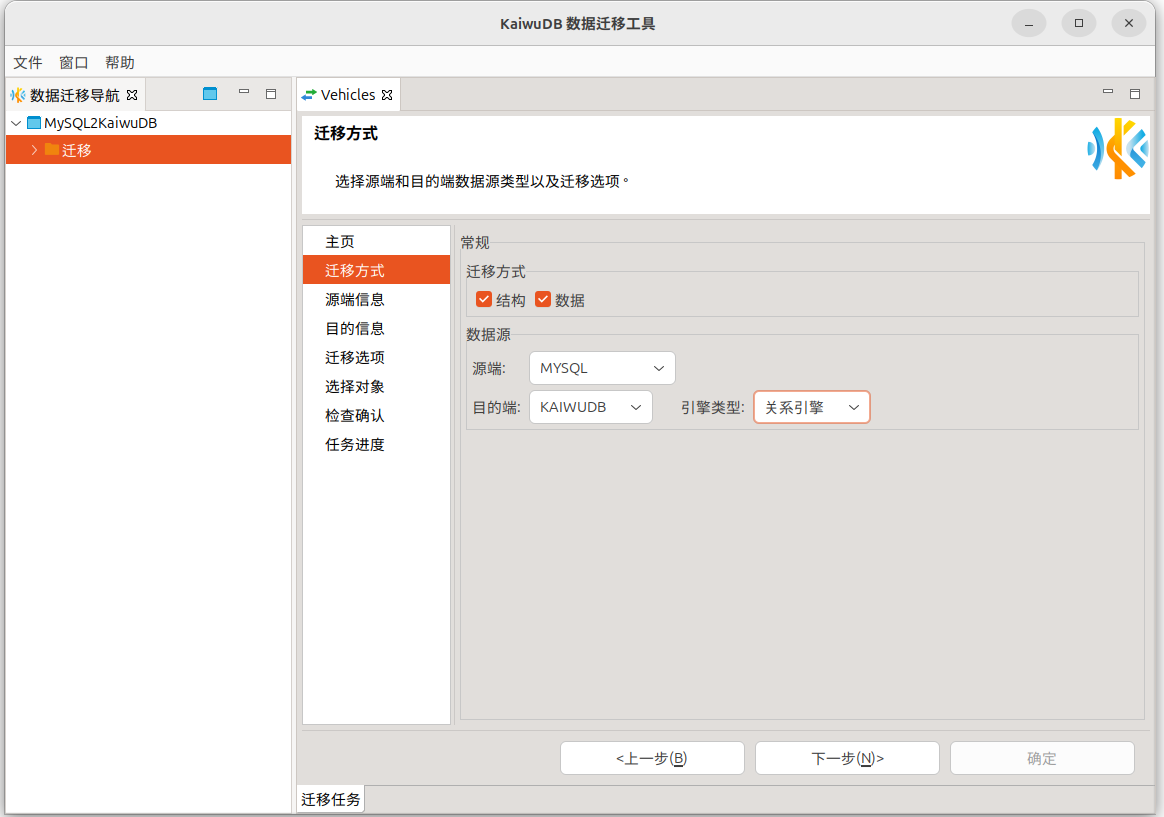This screenshot has height=817, width=1164.
Task: Open the 文件 menu
Action: 27,62
